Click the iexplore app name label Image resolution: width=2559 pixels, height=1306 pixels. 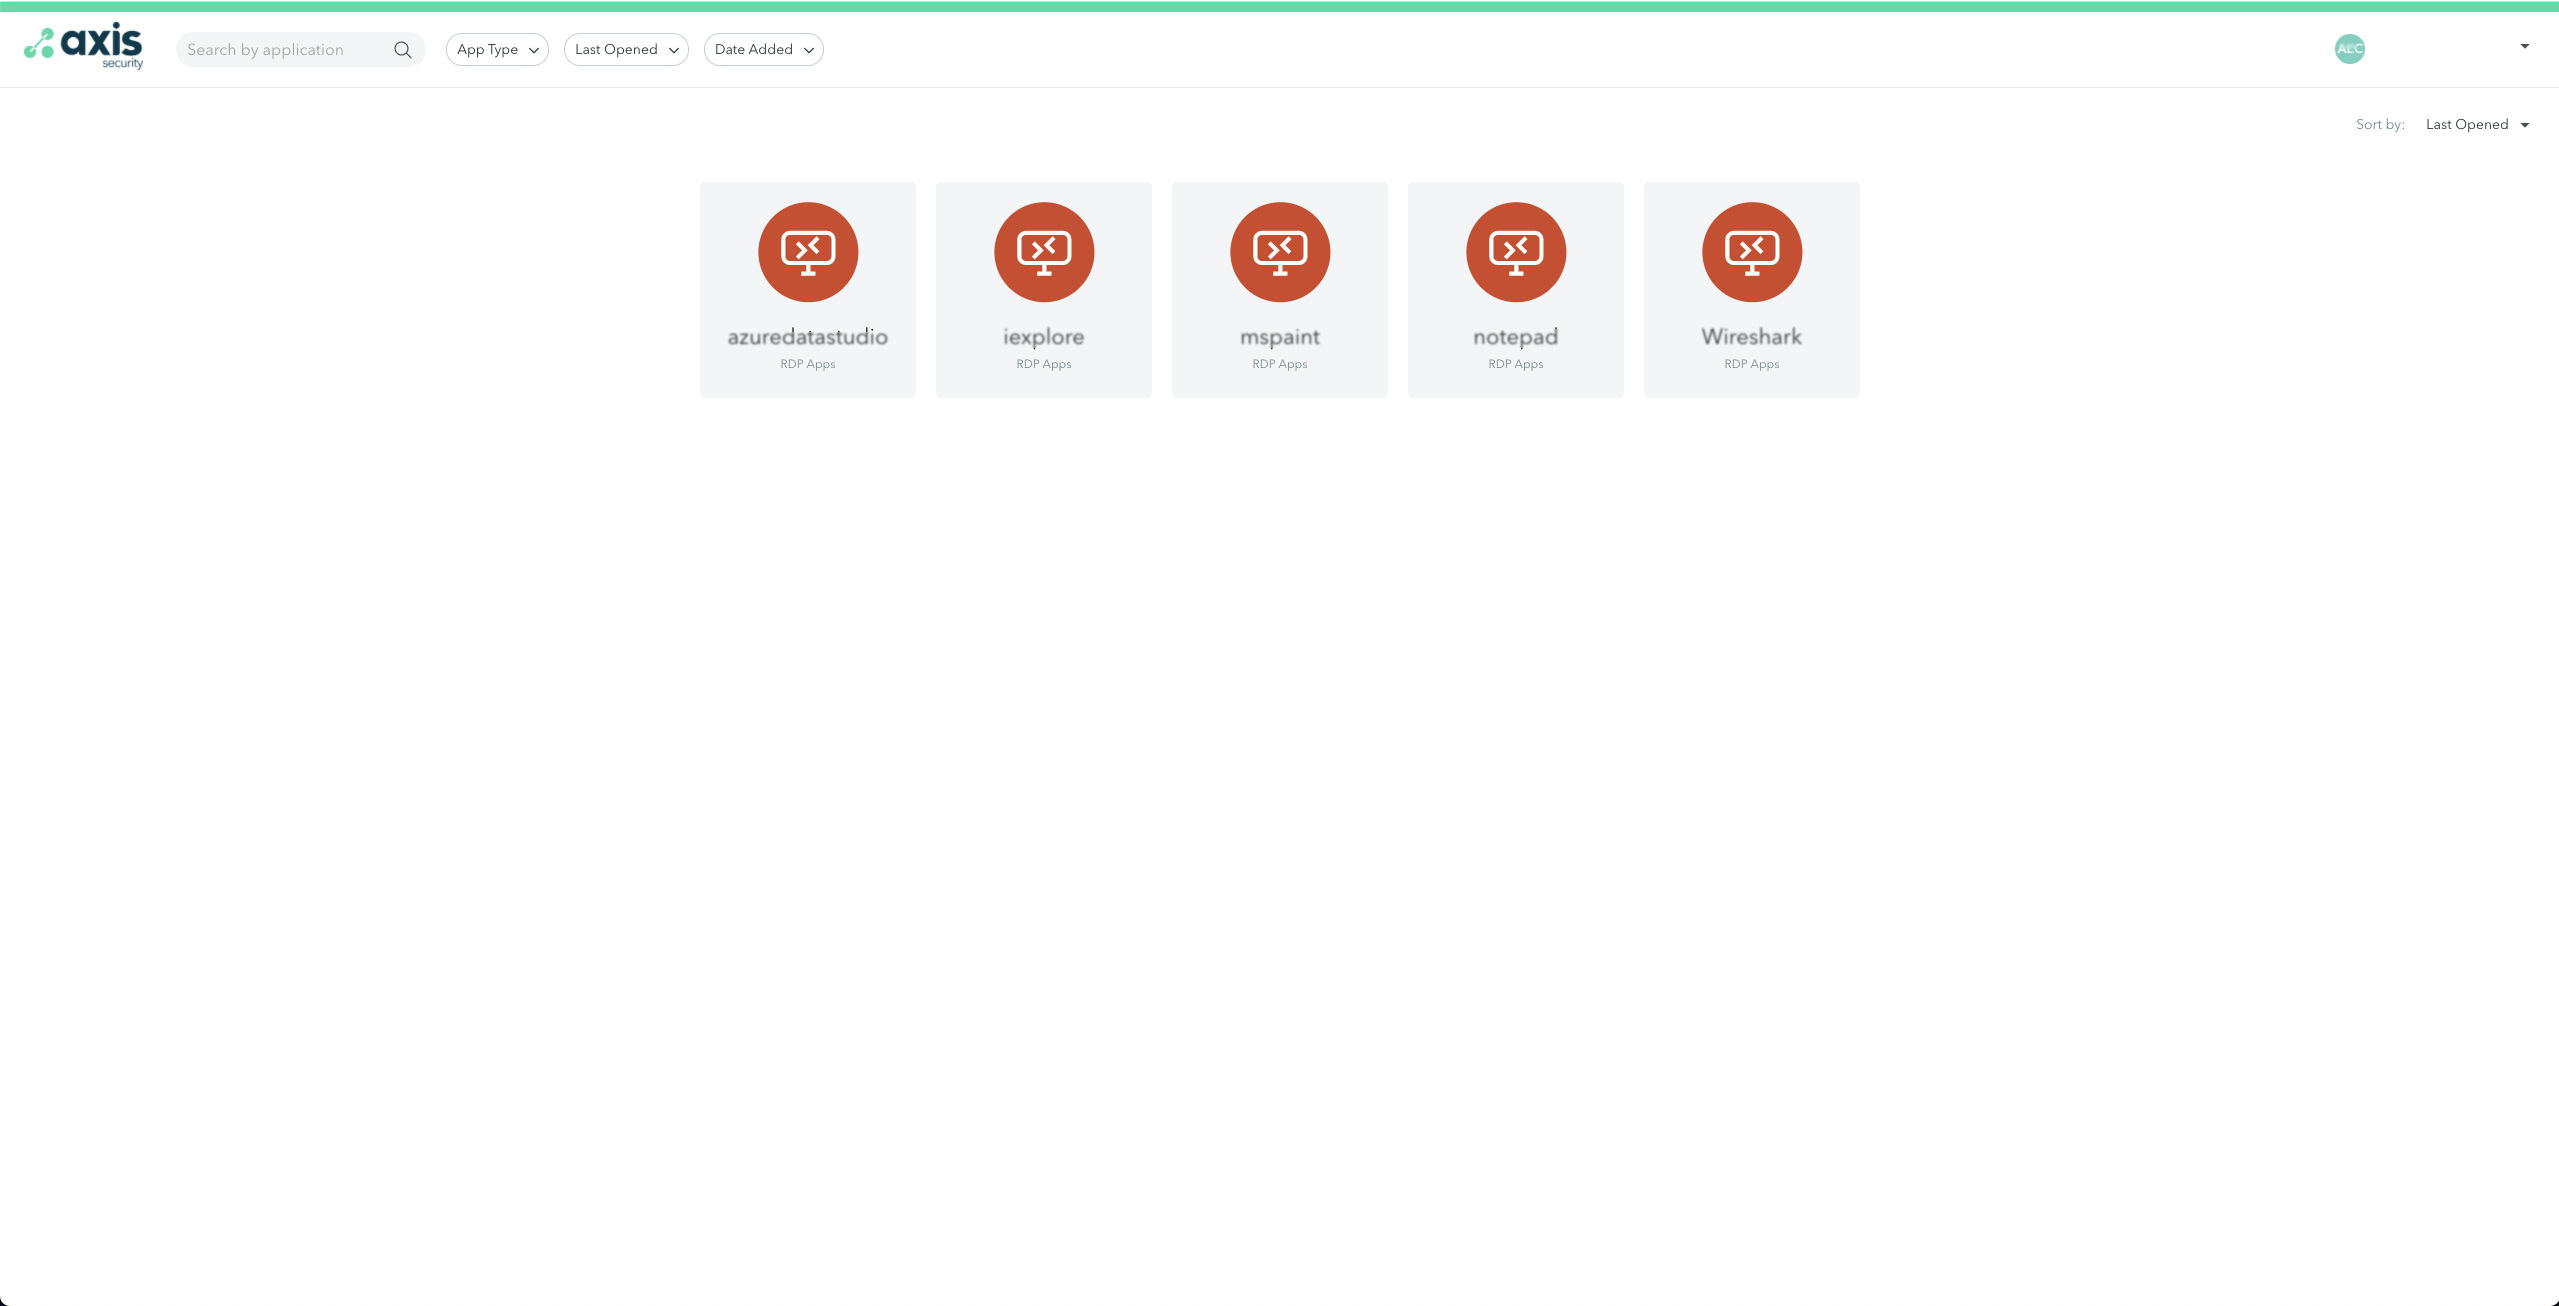click(1044, 337)
